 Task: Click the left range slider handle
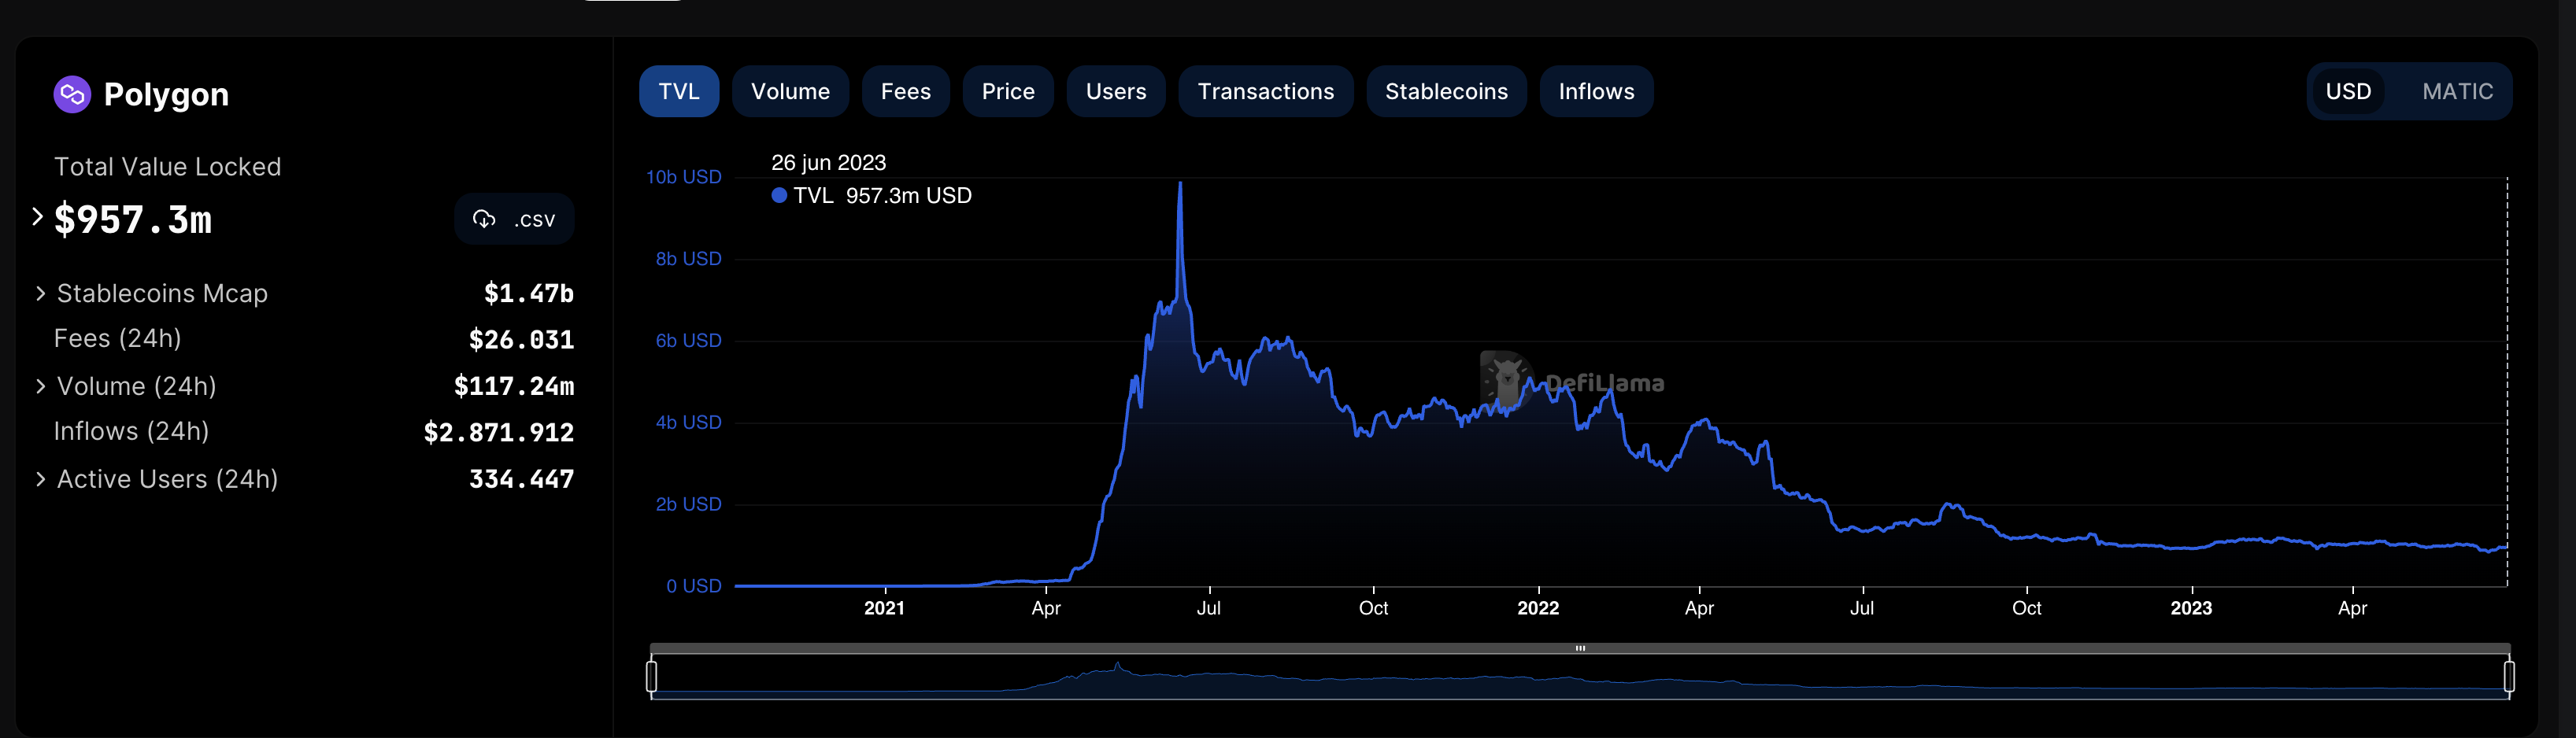(652, 676)
